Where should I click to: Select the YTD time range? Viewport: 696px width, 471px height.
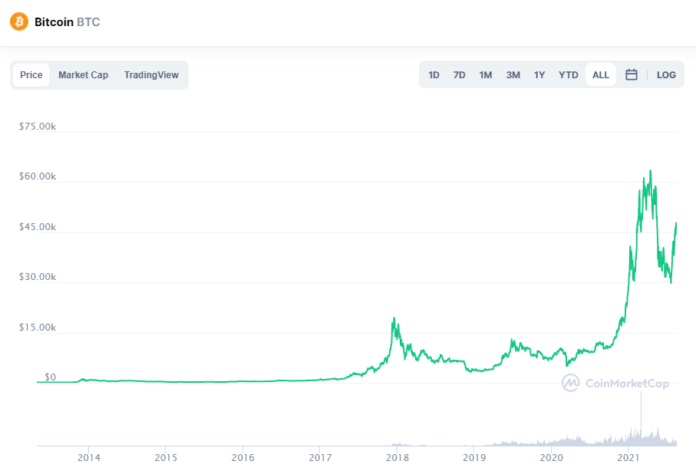pos(568,75)
